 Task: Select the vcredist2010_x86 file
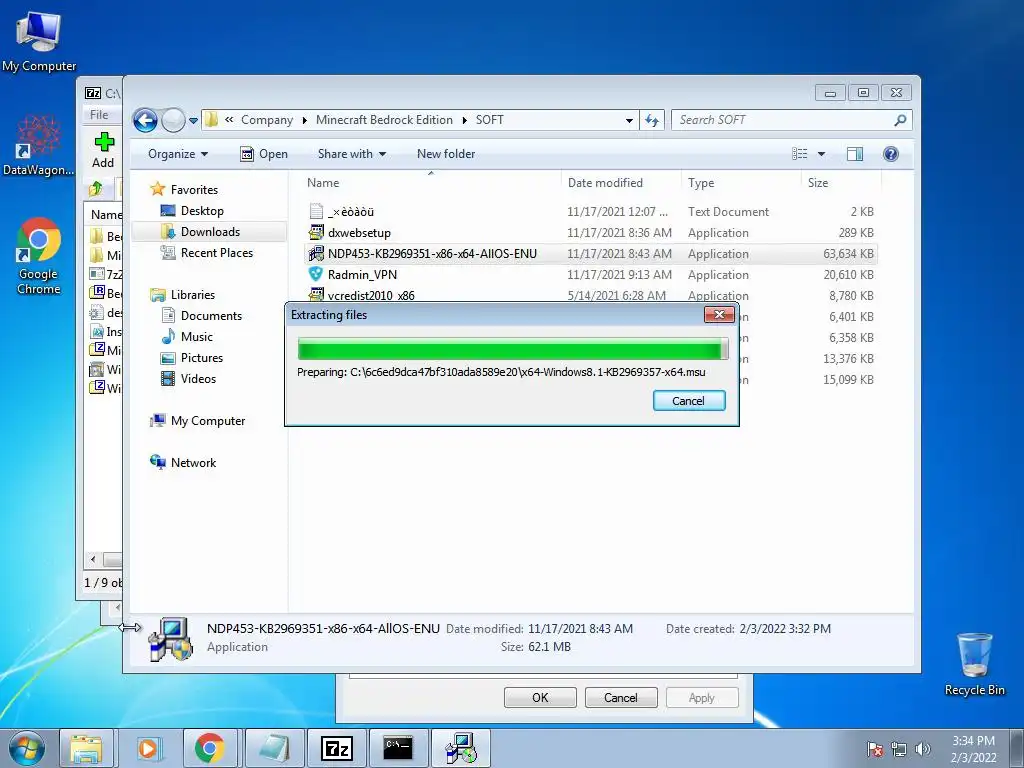pyautogui.click(x=371, y=295)
